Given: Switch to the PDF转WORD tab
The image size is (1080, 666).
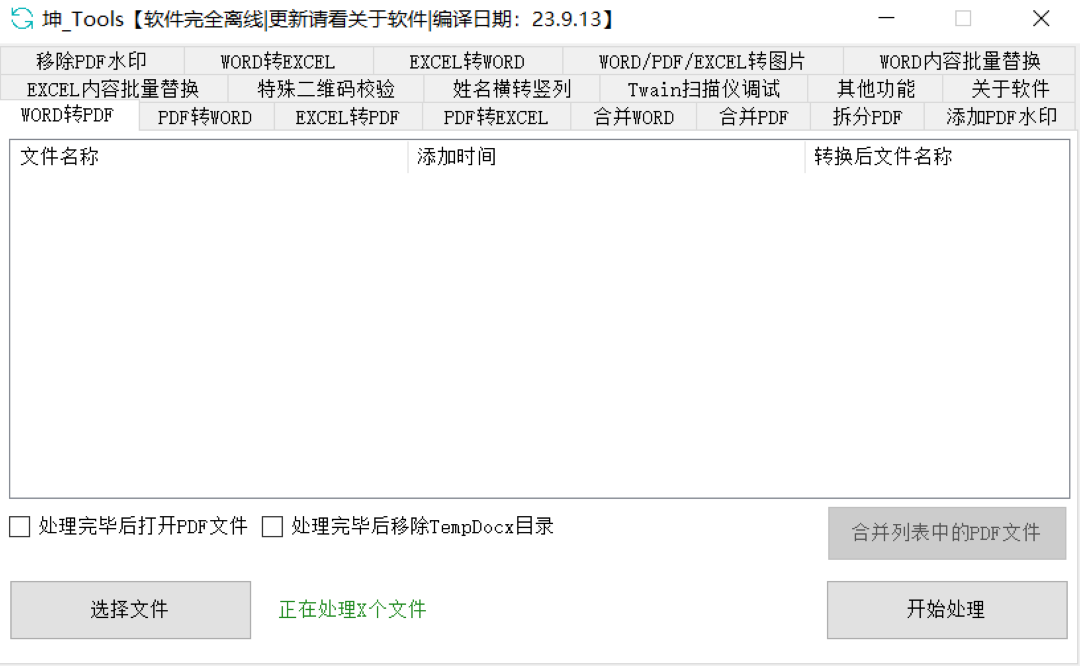Looking at the screenshot, I should coord(205,117).
